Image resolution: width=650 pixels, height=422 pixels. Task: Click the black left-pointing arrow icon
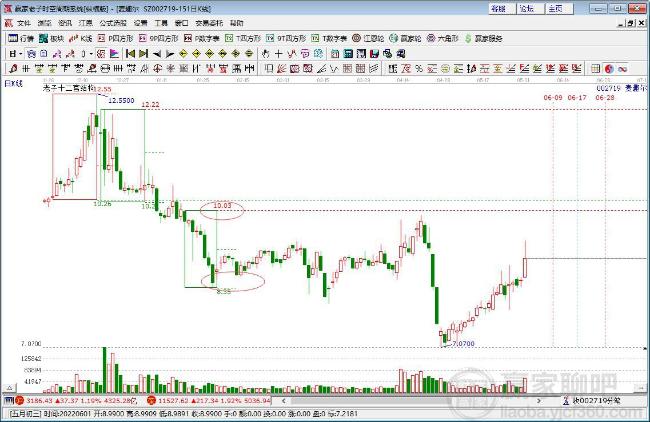(x=157, y=53)
